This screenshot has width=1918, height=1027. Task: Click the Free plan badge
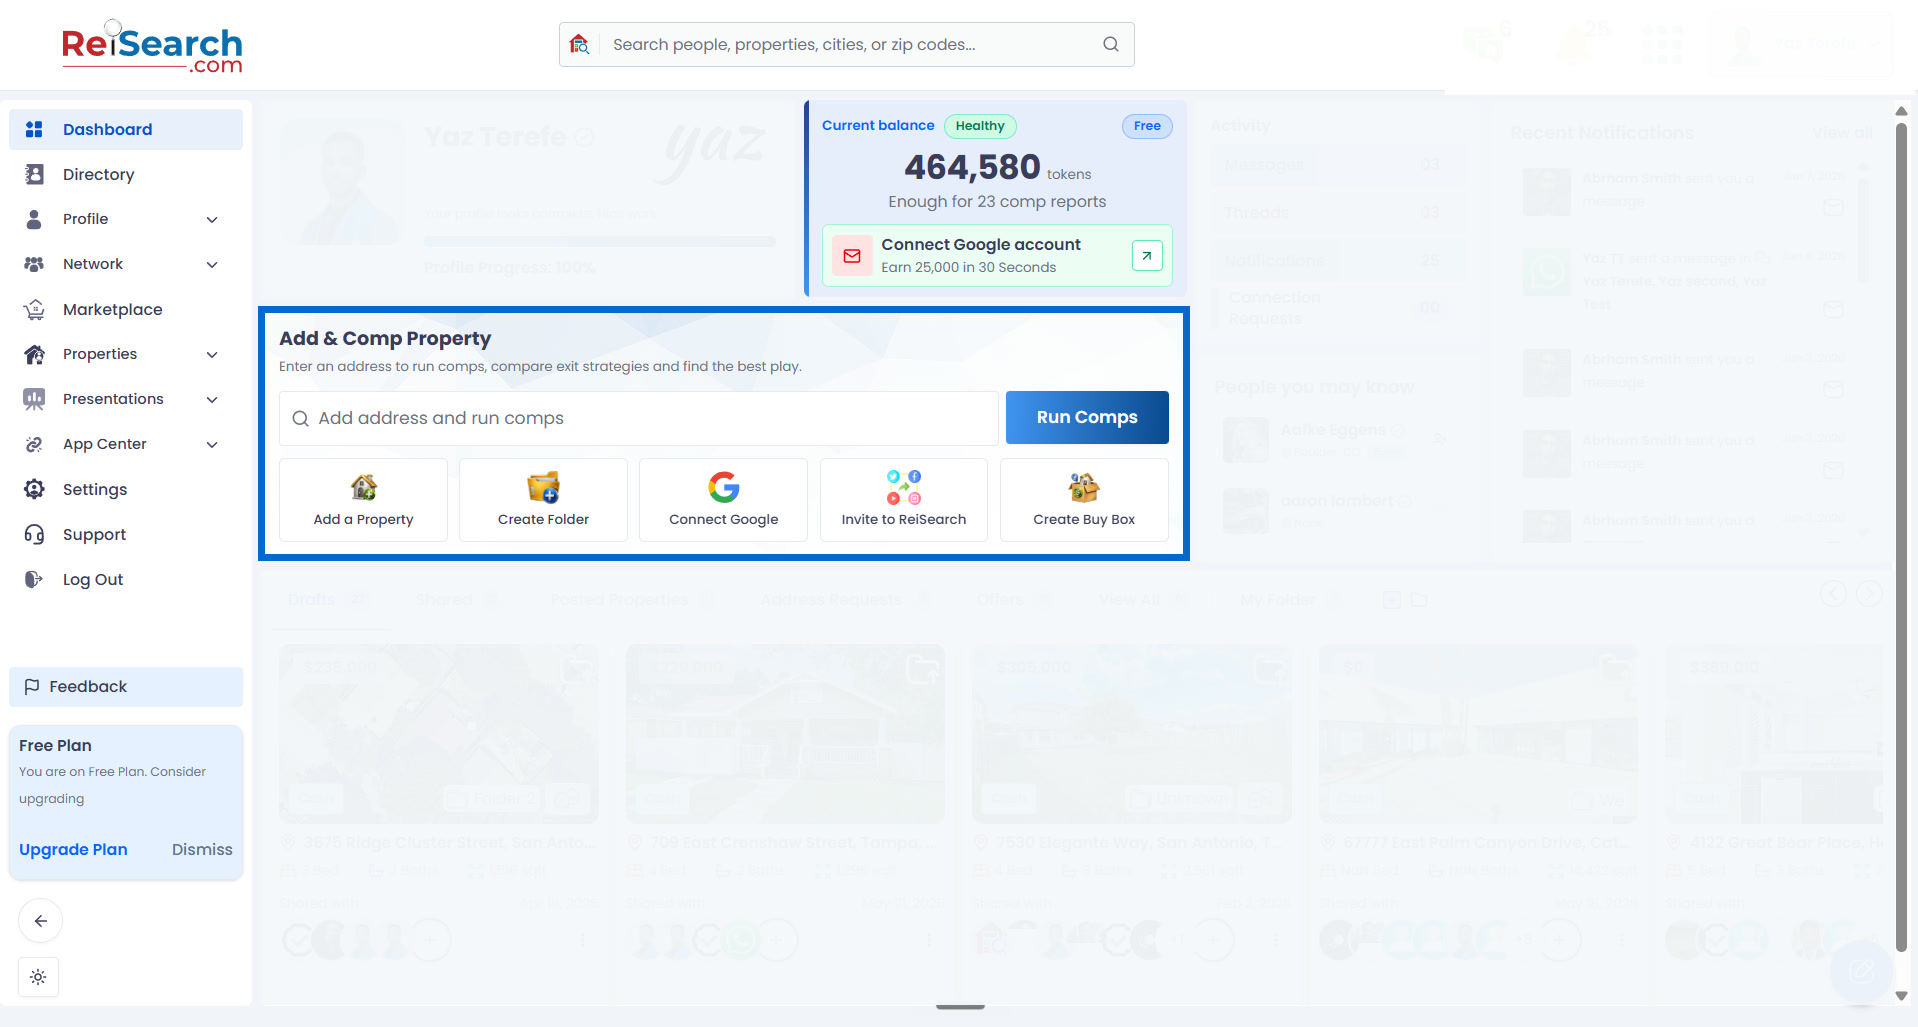(x=1147, y=126)
